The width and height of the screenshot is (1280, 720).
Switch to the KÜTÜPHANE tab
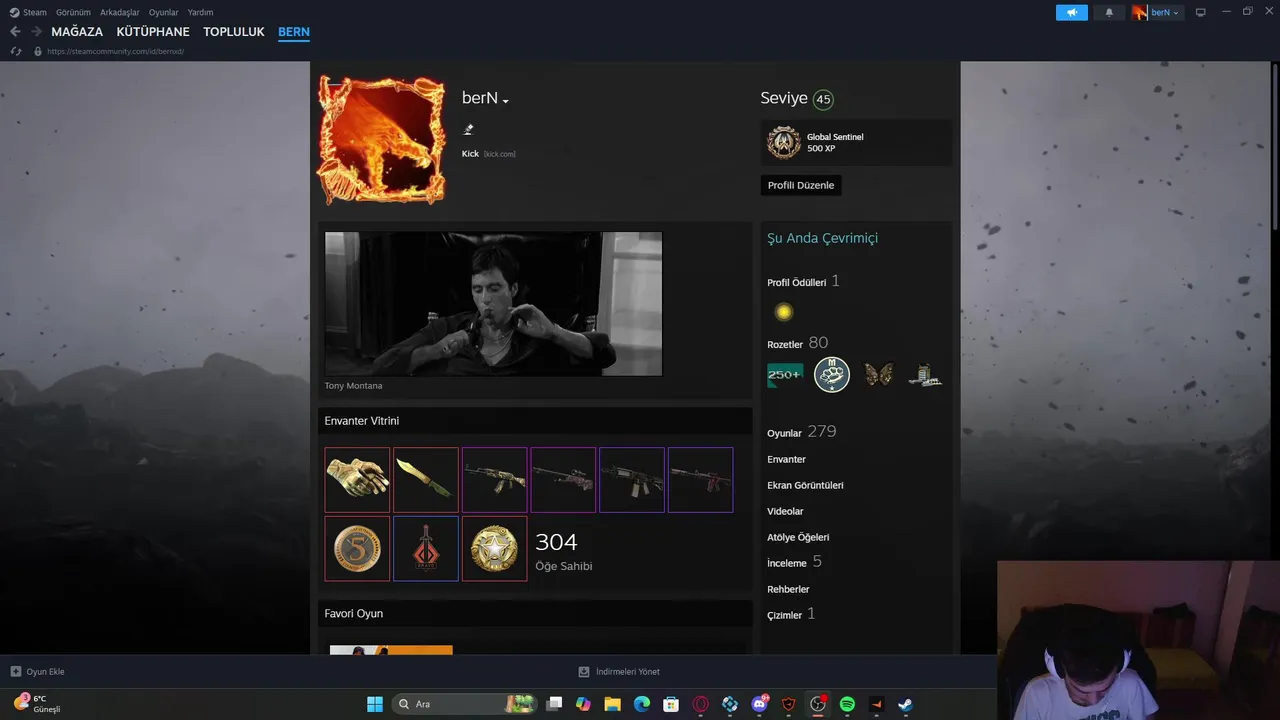pos(153,32)
